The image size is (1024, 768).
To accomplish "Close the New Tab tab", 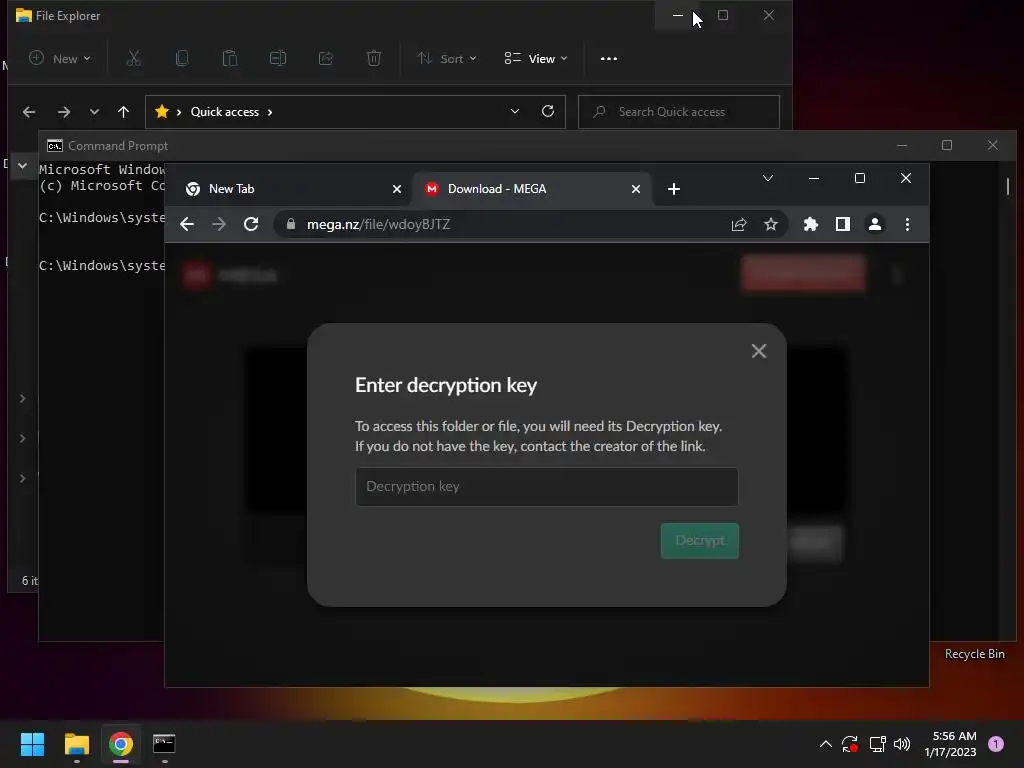I will point(396,189).
